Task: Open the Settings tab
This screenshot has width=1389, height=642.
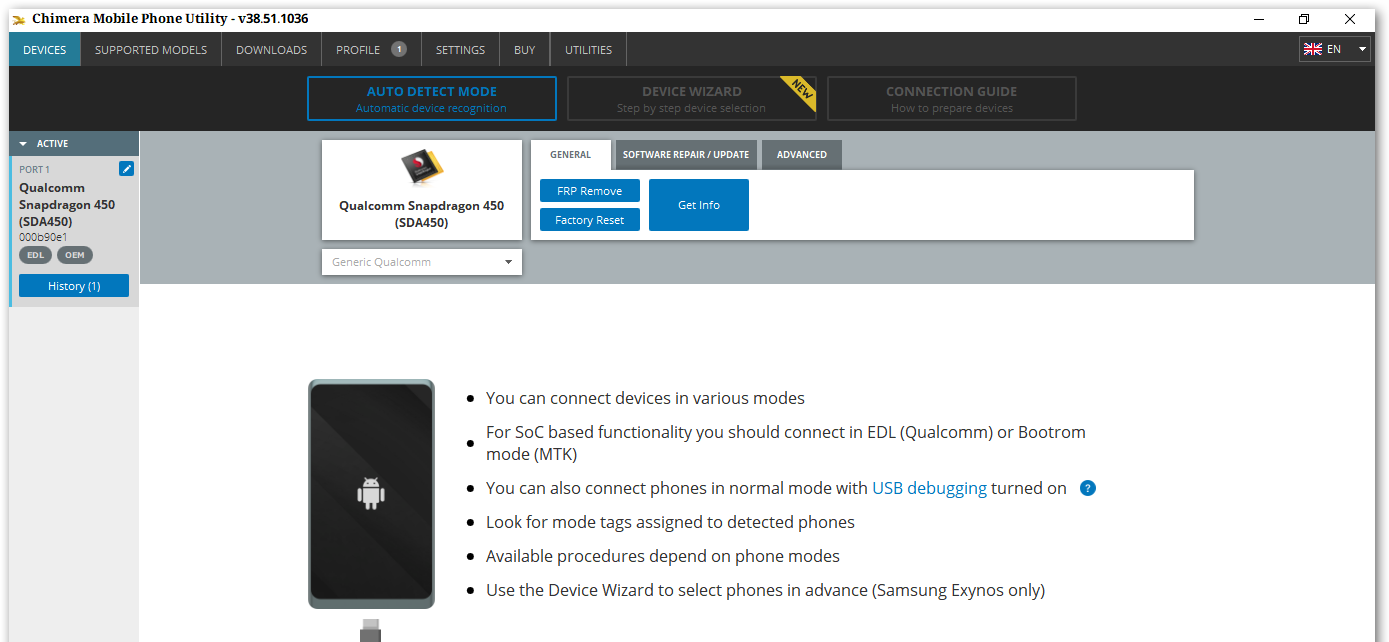Action: click(460, 49)
